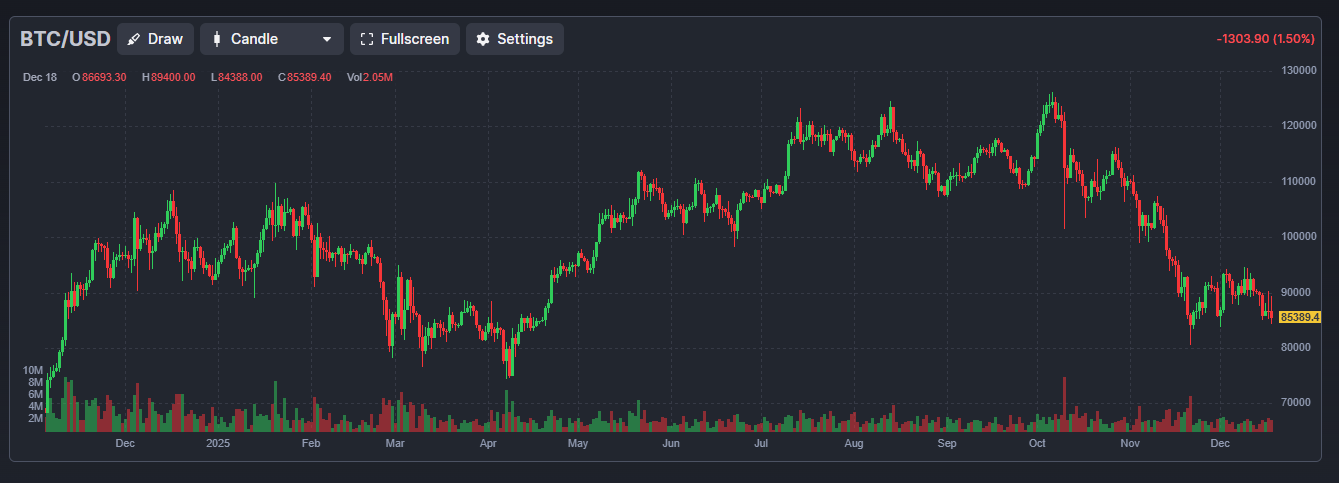This screenshot has width=1339, height=483.
Task: Click the low price value 84388.00
Action: coord(240,77)
